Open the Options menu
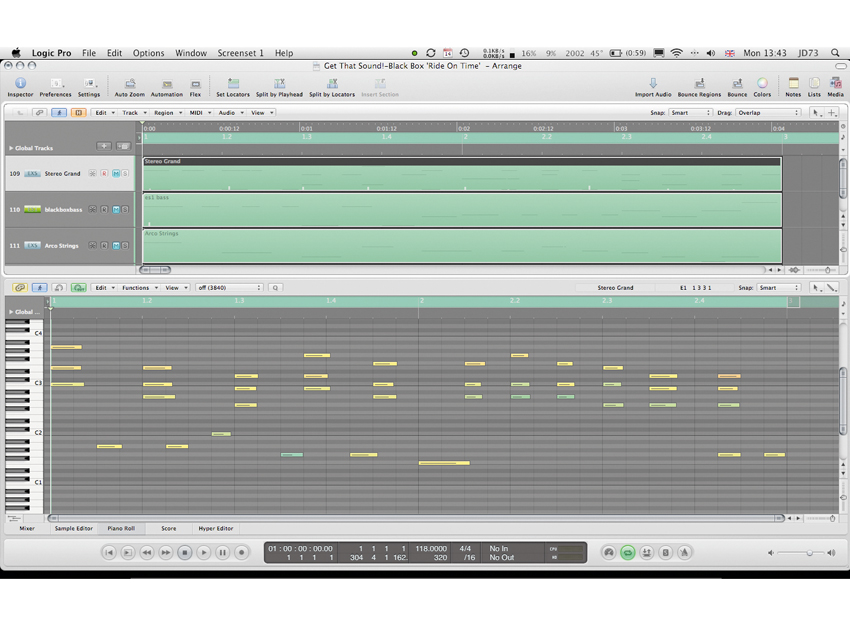The image size is (850, 638). pos(149,53)
